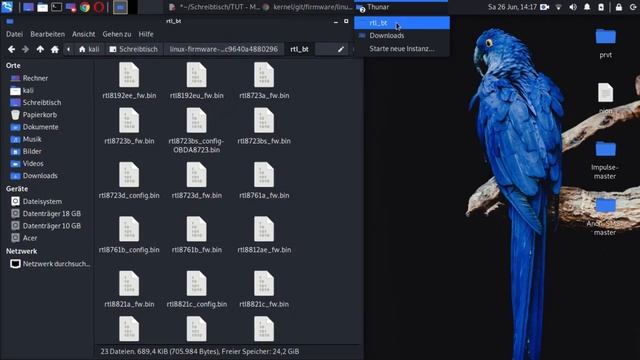The image size is (640, 360).
Task: Open the home folder via house icon
Action: [55, 49]
